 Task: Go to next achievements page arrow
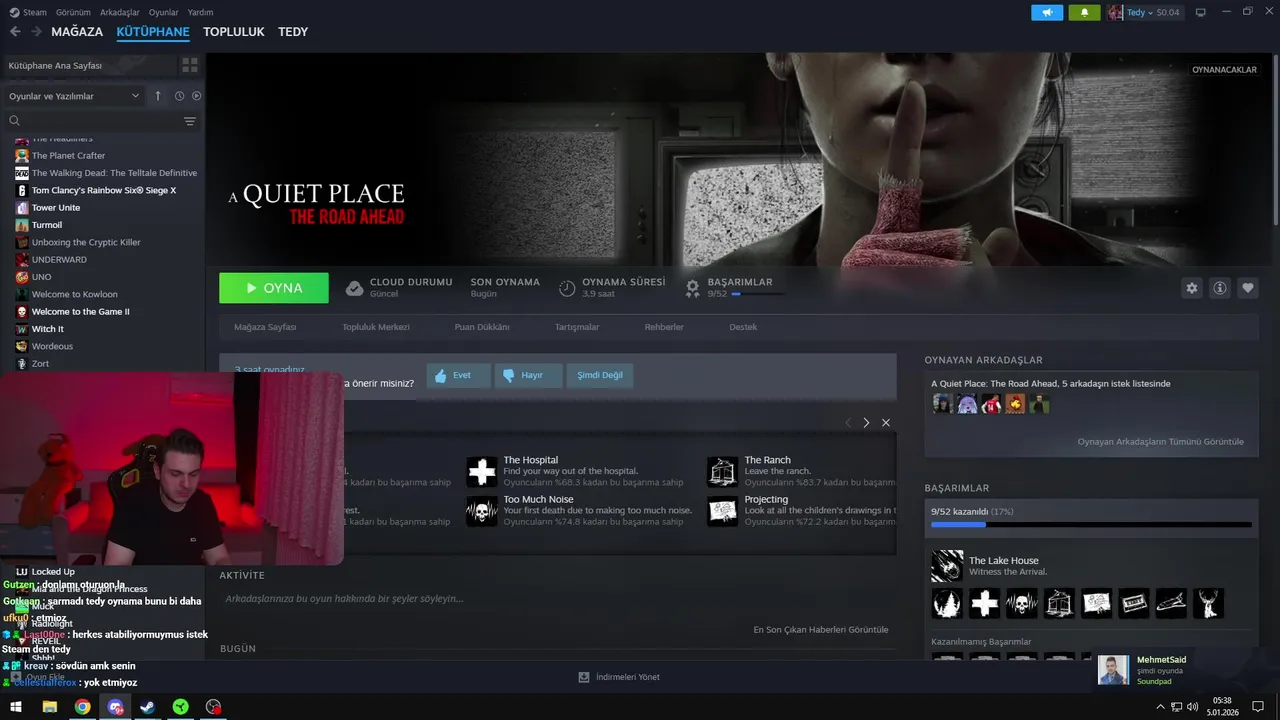point(866,423)
